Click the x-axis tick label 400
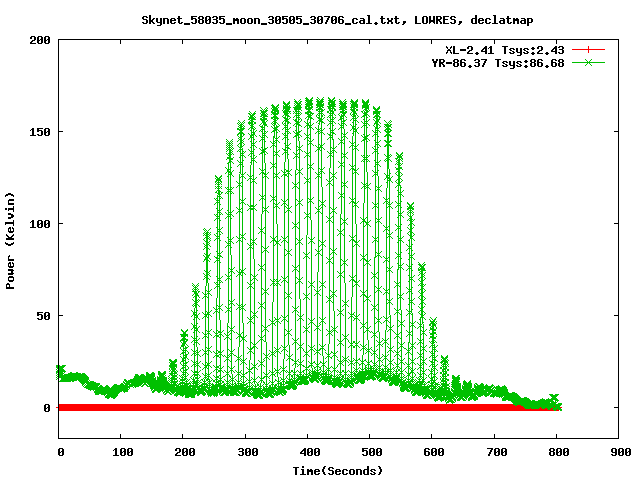 (310, 452)
